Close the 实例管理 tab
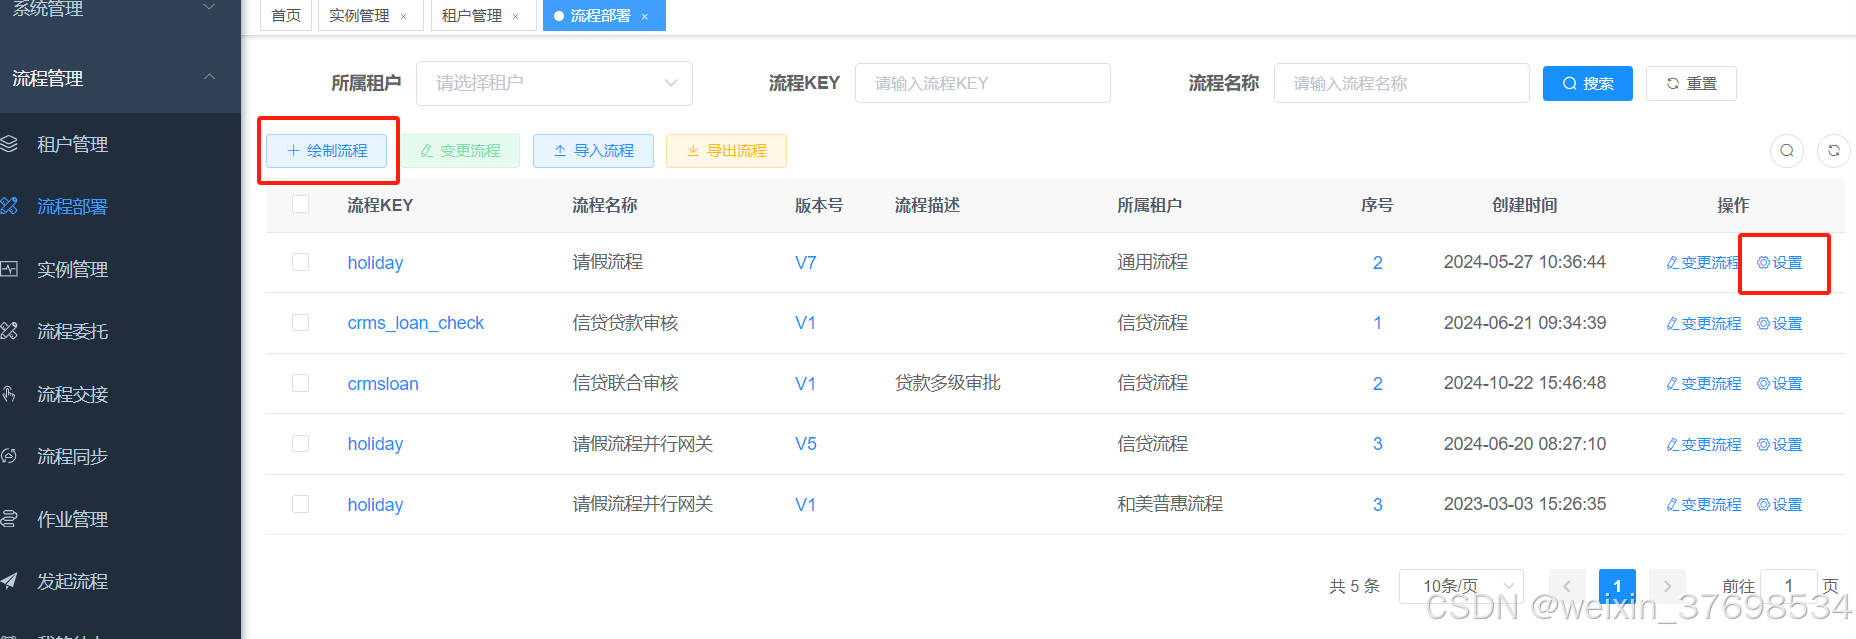Viewport: 1856px width, 639px height. [x=403, y=16]
